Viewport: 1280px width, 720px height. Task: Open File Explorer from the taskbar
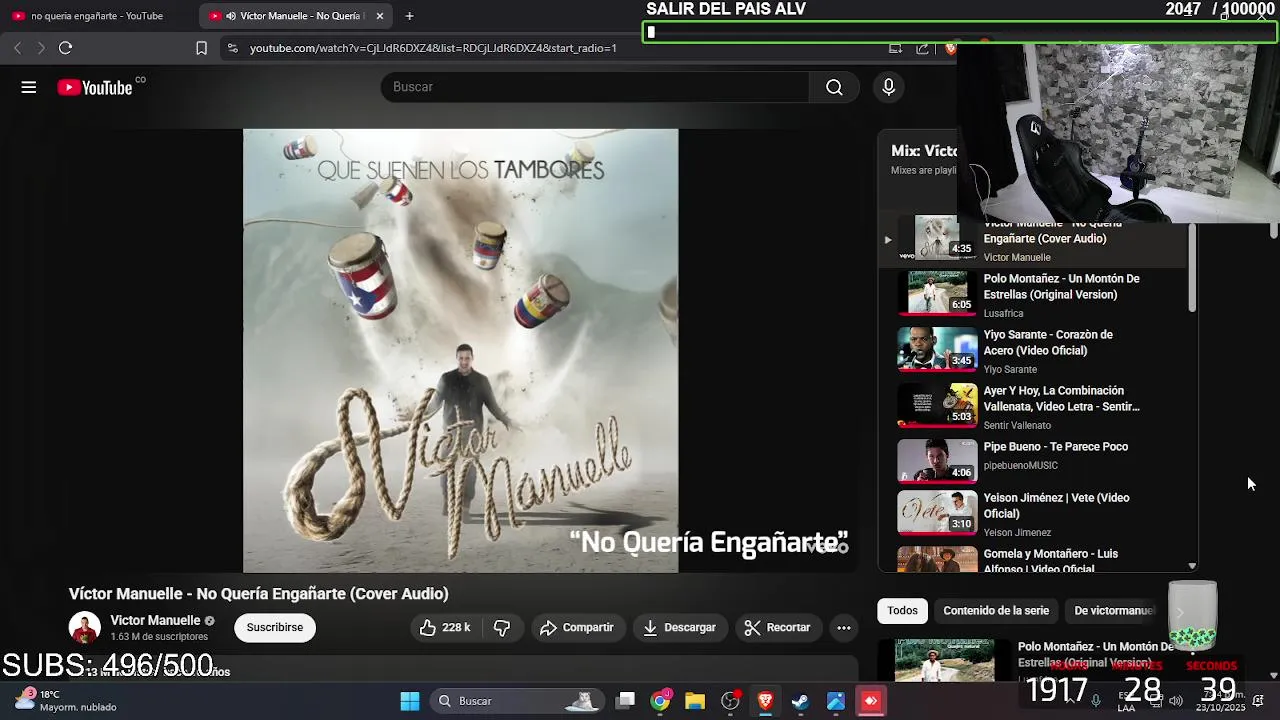(x=695, y=701)
